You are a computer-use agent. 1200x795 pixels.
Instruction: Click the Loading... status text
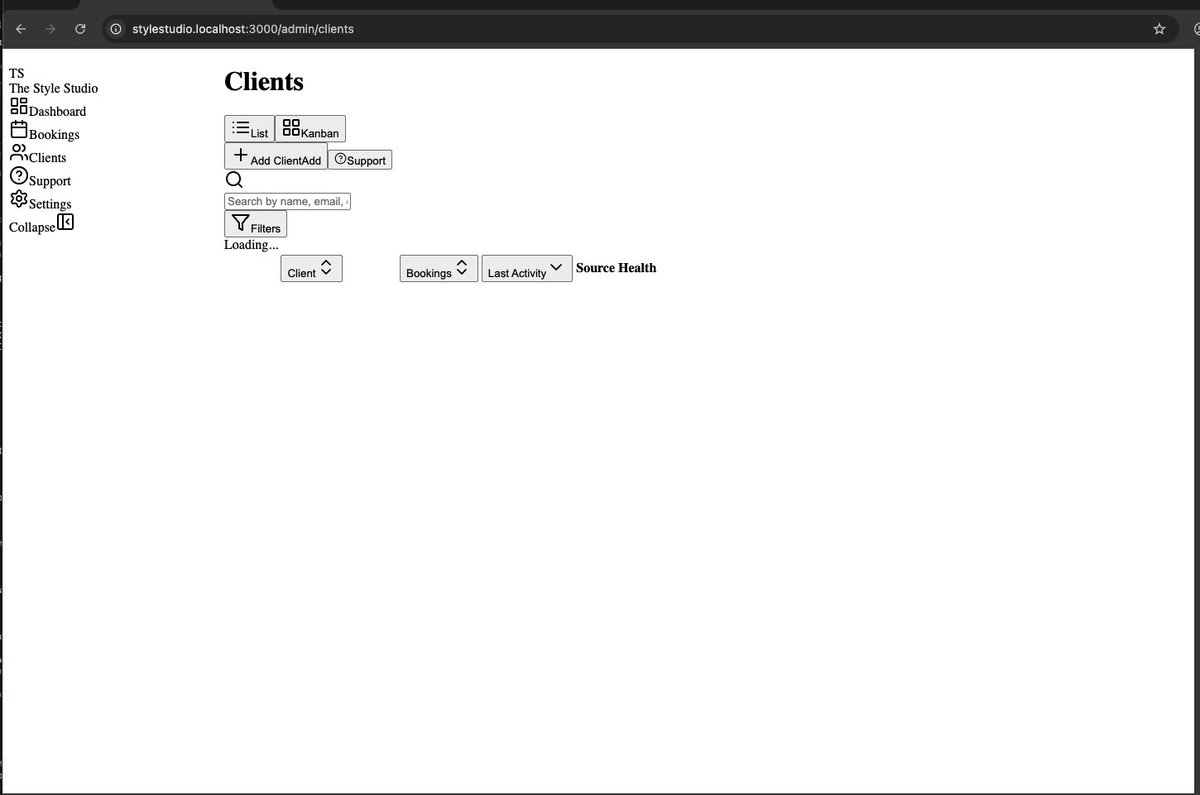click(x=251, y=245)
